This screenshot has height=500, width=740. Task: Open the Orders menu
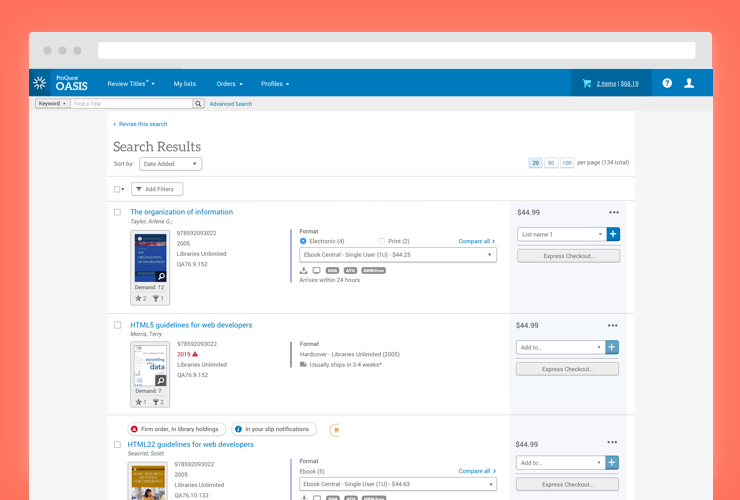click(x=229, y=84)
